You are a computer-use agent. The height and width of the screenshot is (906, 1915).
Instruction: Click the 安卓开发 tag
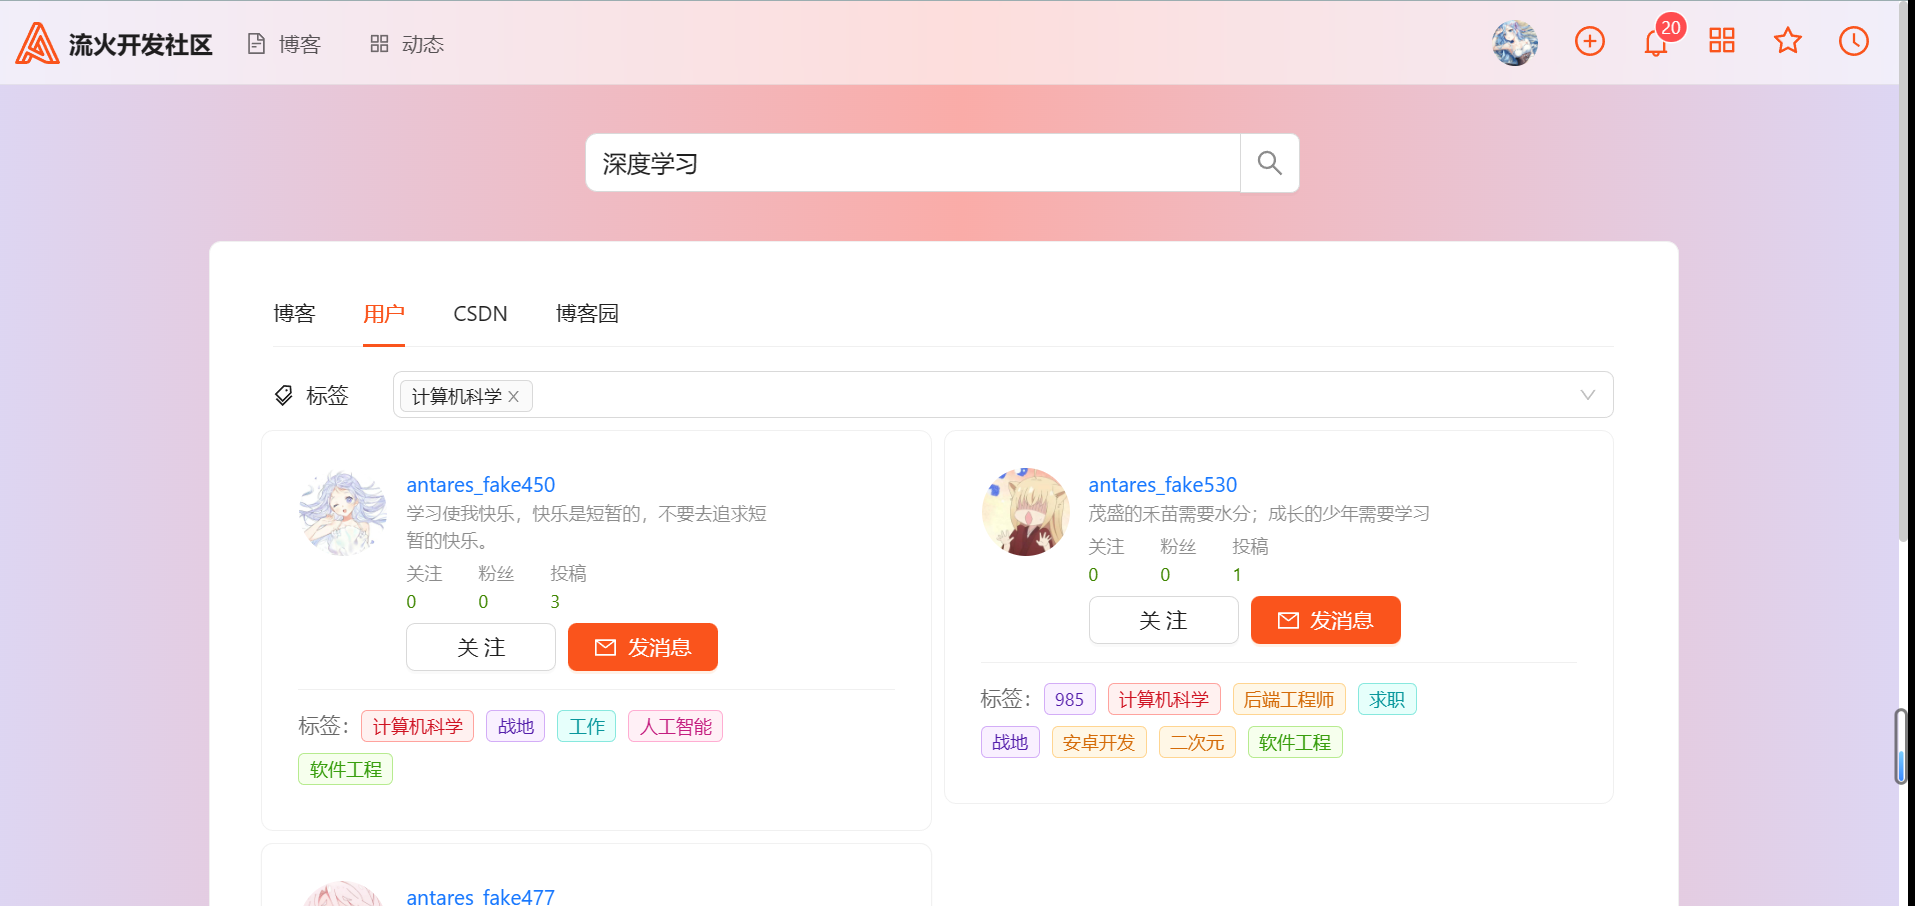point(1099,742)
